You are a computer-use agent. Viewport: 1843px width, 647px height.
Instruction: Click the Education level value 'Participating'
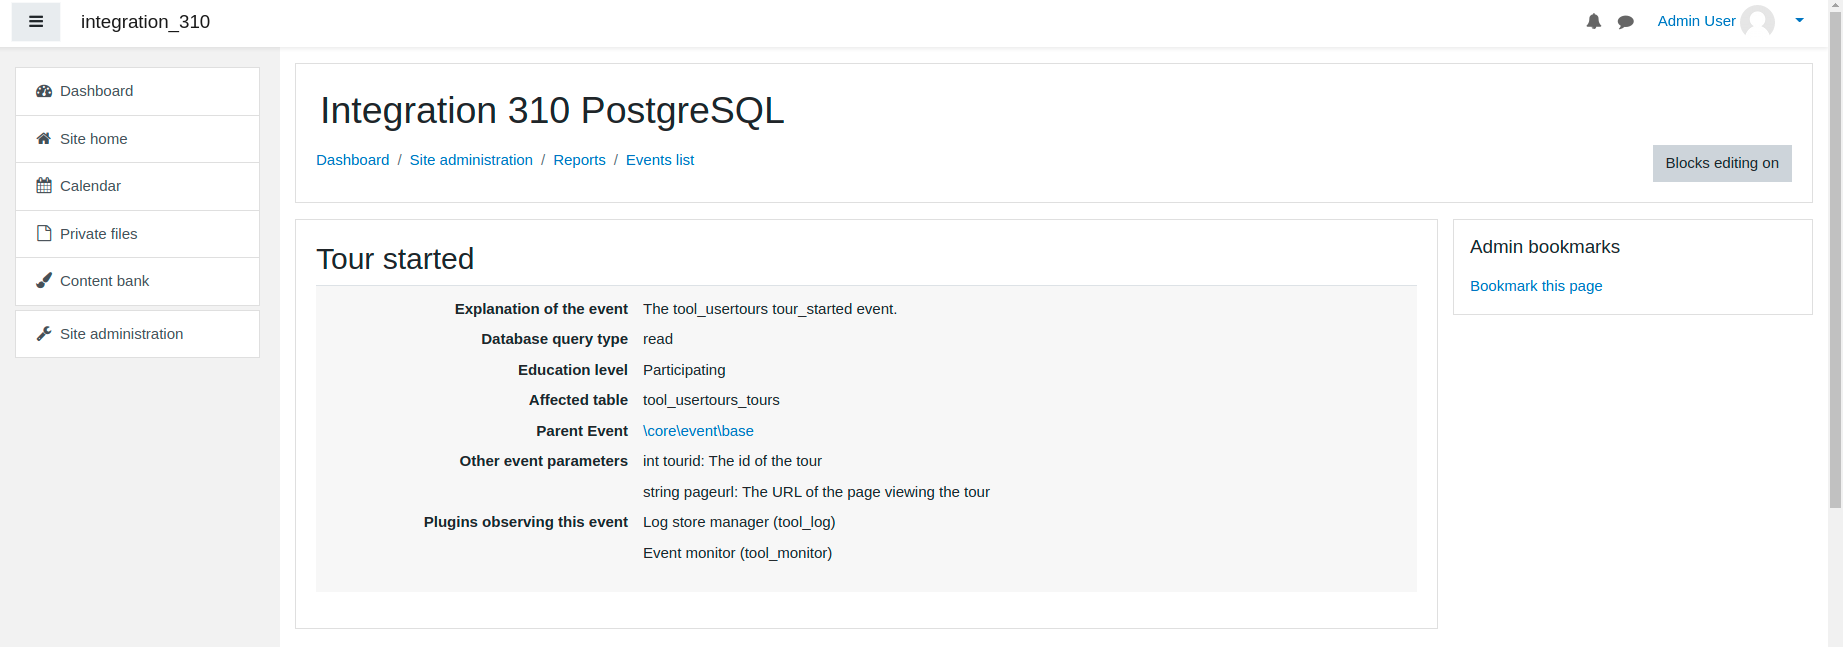coord(684,370)
